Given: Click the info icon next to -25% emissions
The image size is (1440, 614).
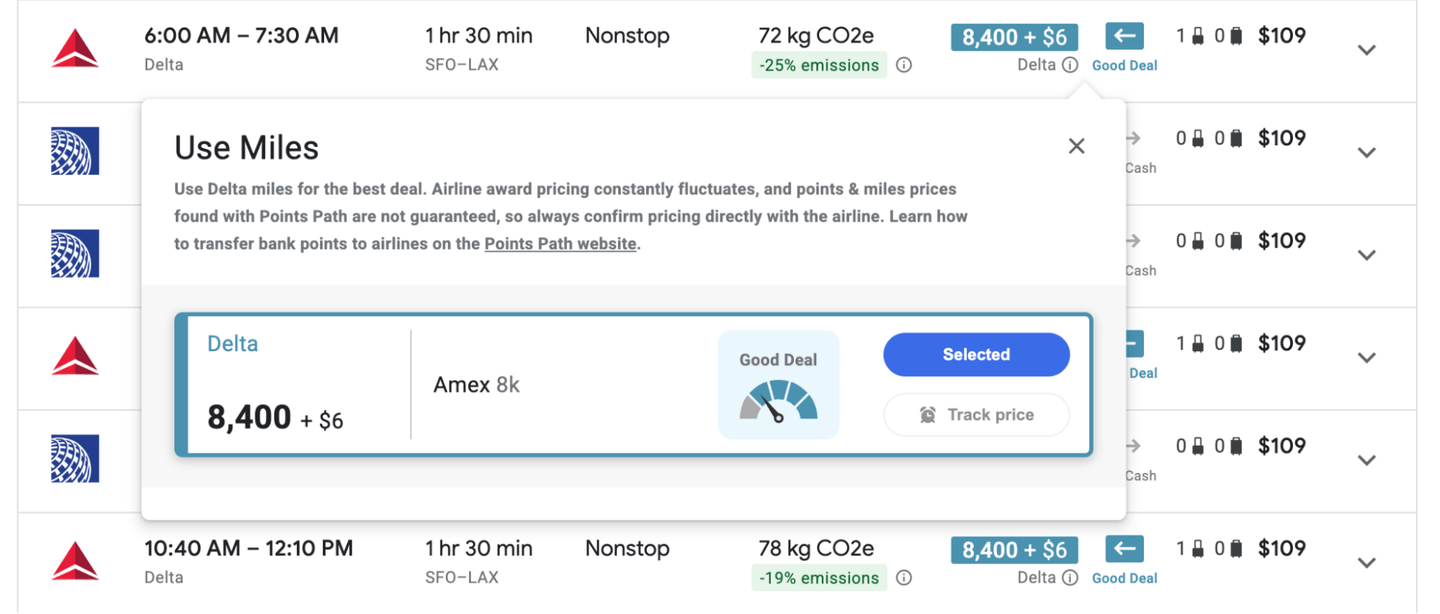Looking at the screenshot, I should pyautogui.click(x=904, y=65).
